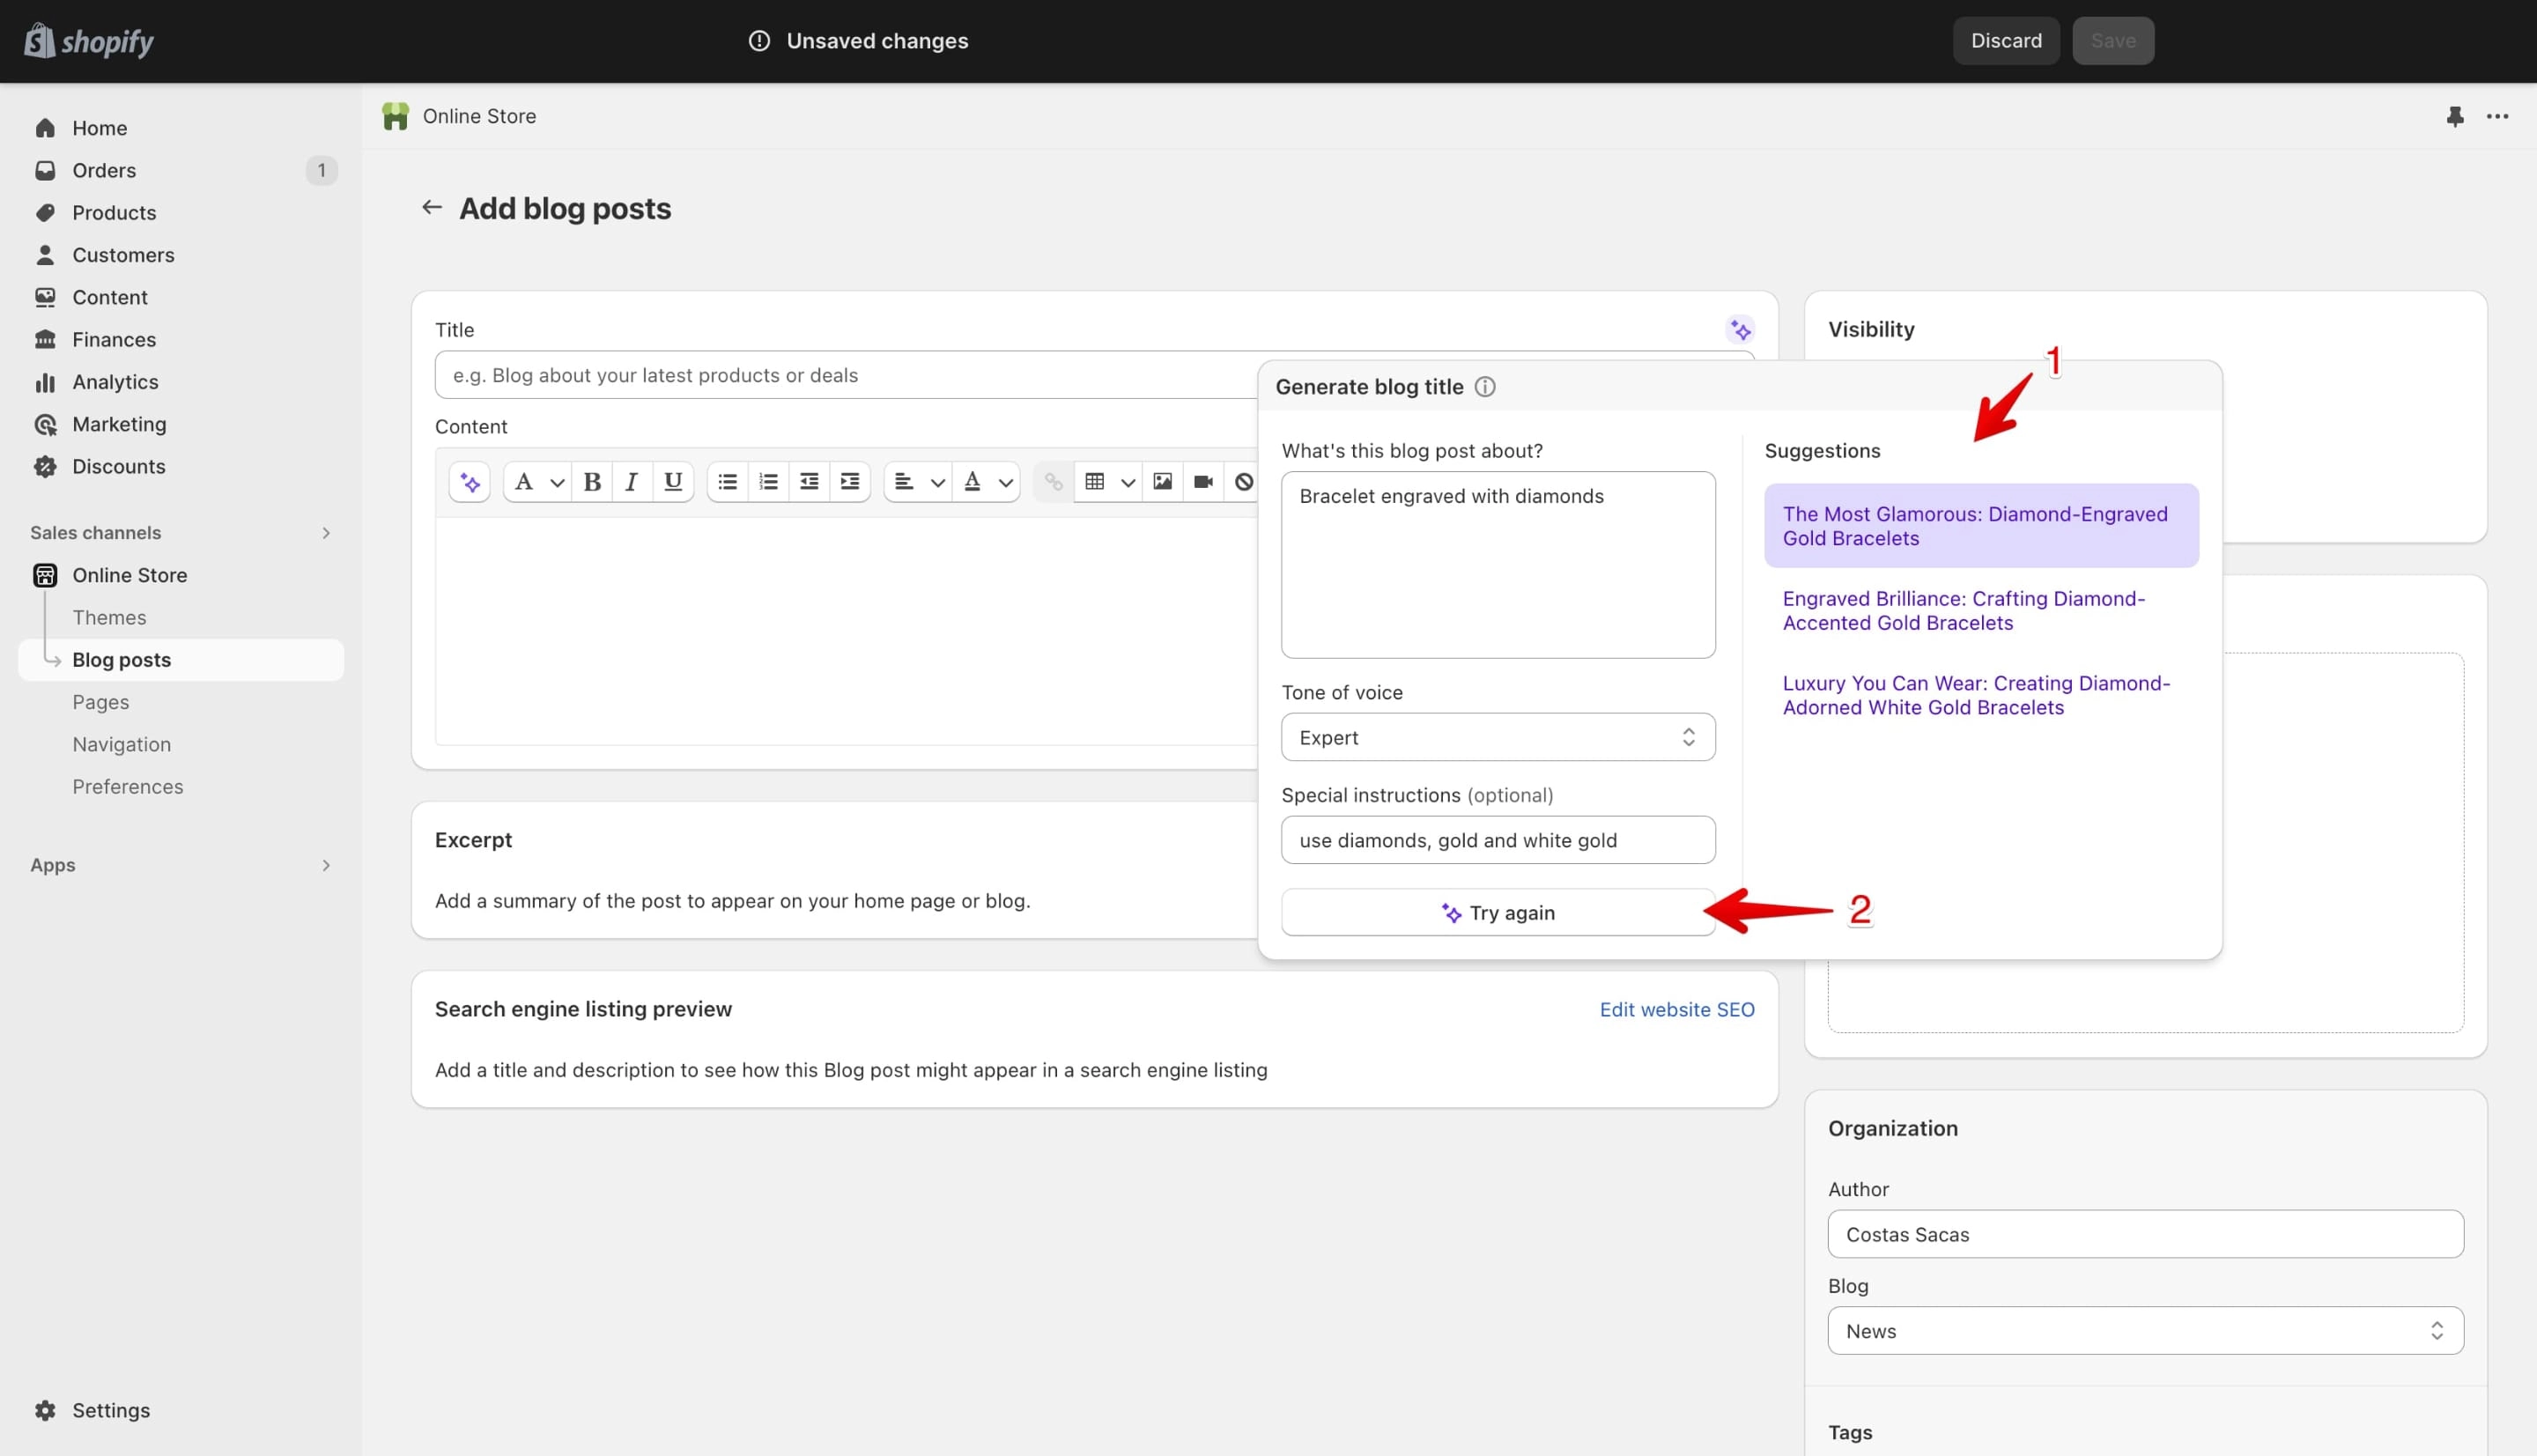This screenshot has height=1456, width=2537.
Task: Open the text alignment dropdown
Action: click(918, 483)
